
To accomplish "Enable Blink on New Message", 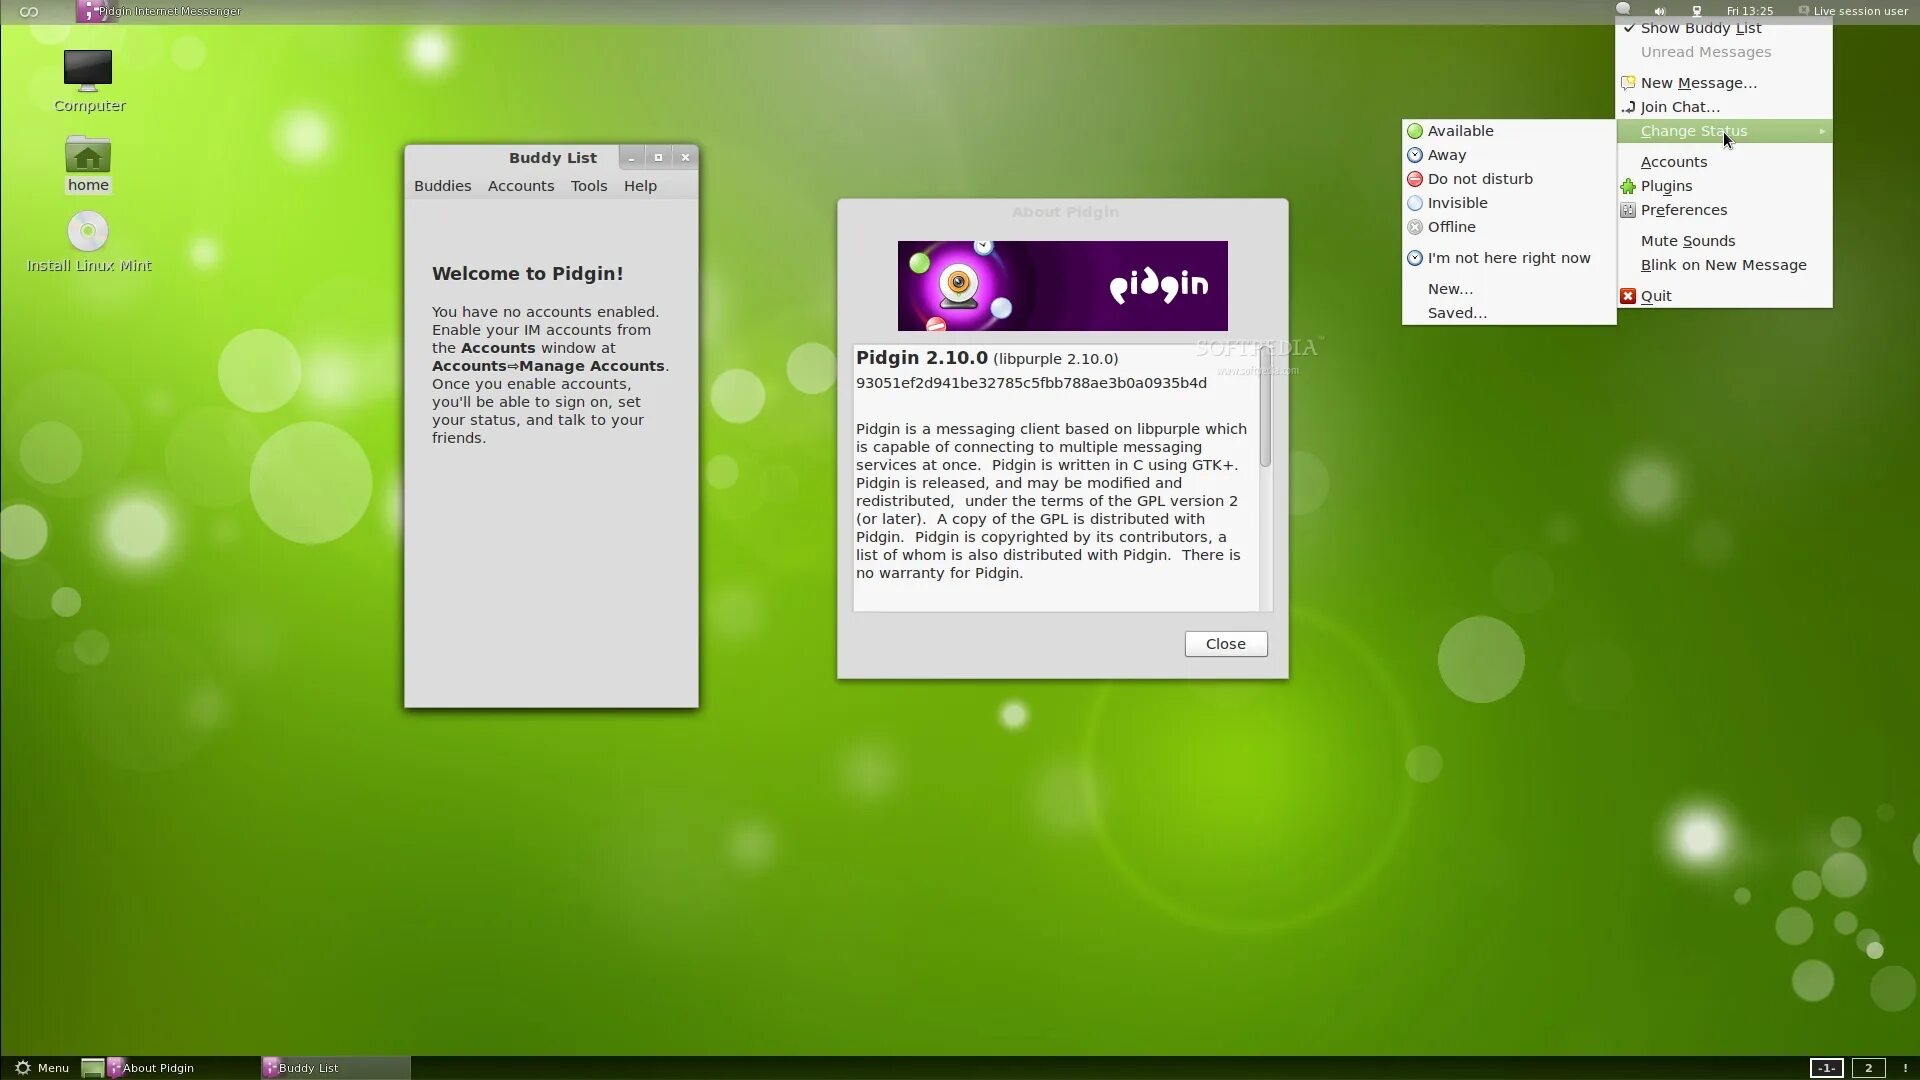I will coord(1722,265).
